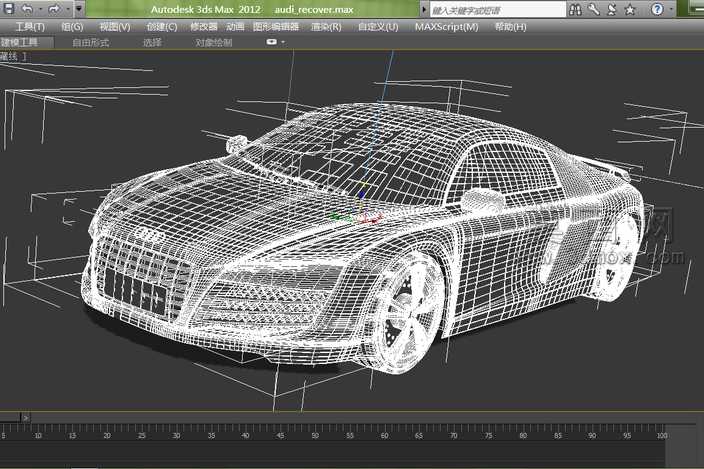Image resolution: width=704 pixels, height=469 pixels.
Task: Click the timeline at frame 50
Action: click(315, 435)
